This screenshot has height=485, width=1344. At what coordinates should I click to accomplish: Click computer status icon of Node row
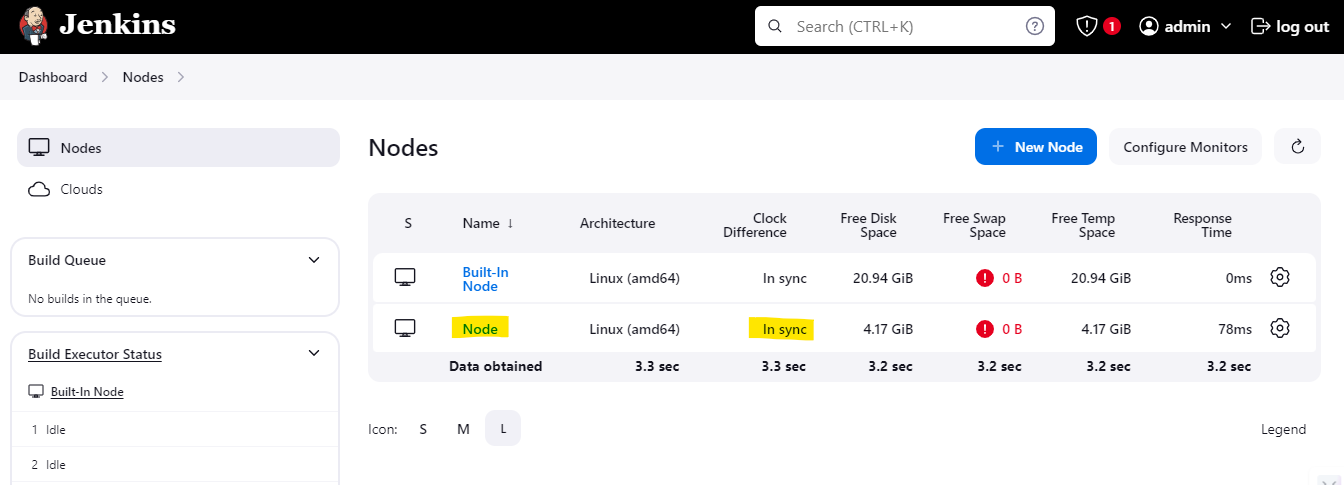(405, 328)
